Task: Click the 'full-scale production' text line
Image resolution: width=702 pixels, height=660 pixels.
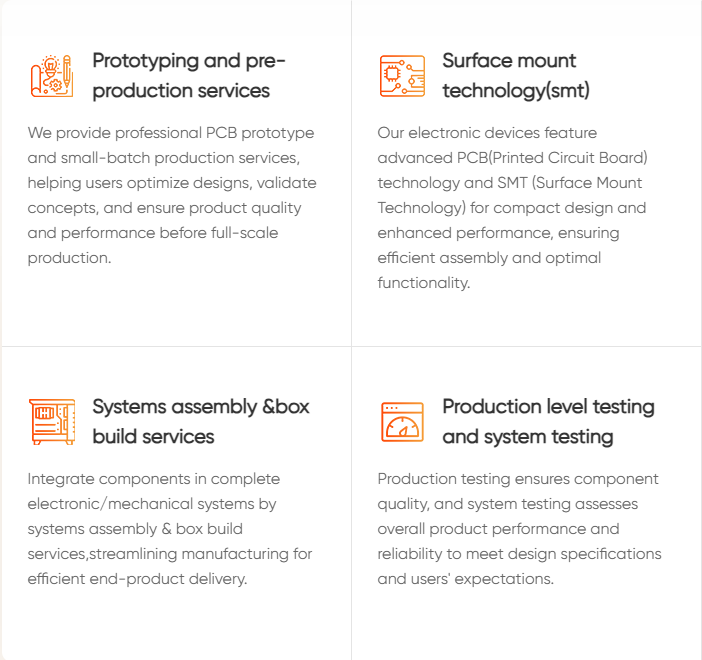Action: tap(153, 233)
